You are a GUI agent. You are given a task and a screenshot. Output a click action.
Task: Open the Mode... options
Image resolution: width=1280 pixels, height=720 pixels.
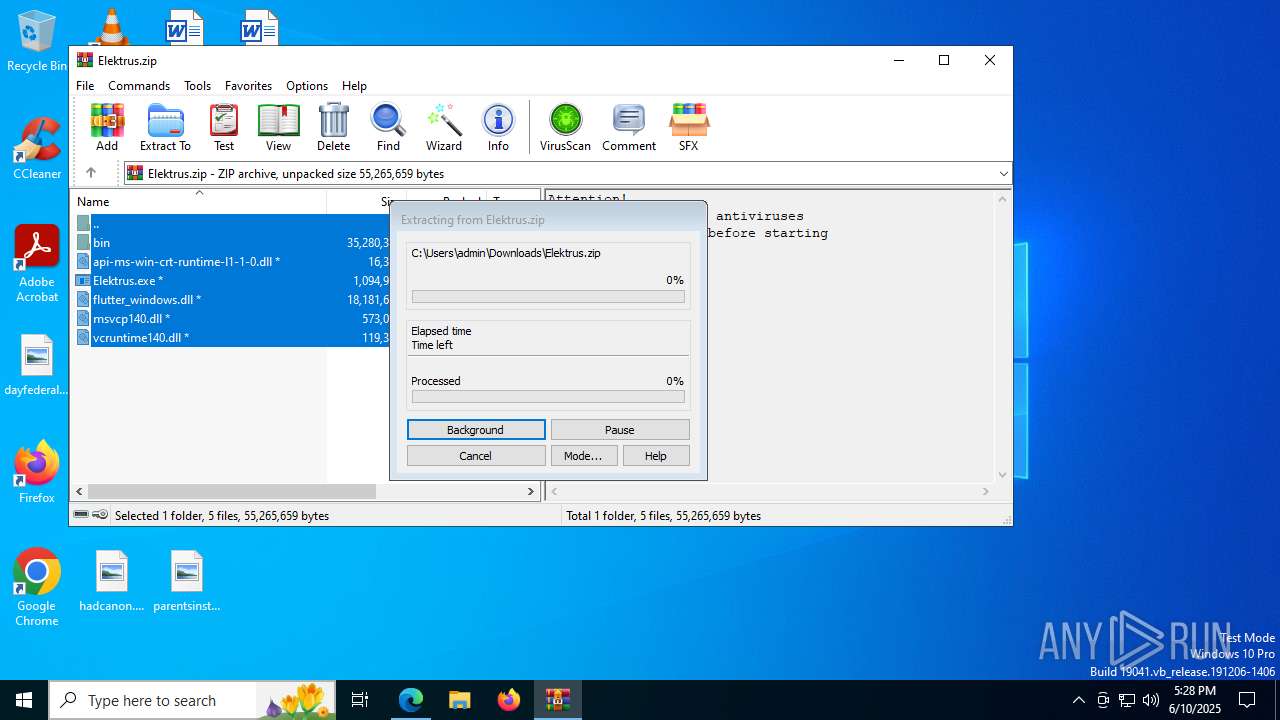tap(584, 456)
